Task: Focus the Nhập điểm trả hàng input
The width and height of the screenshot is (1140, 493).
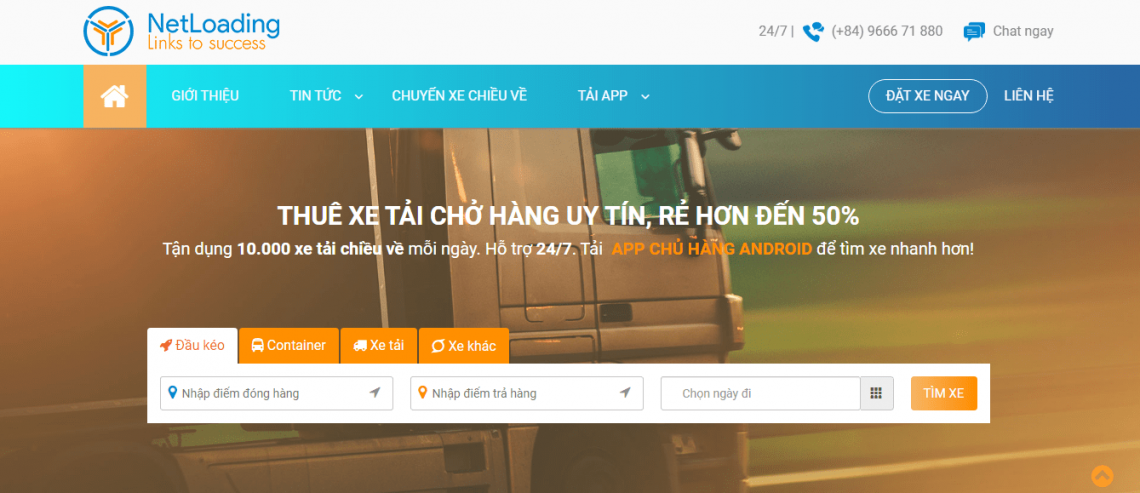Action: (526, 393)
